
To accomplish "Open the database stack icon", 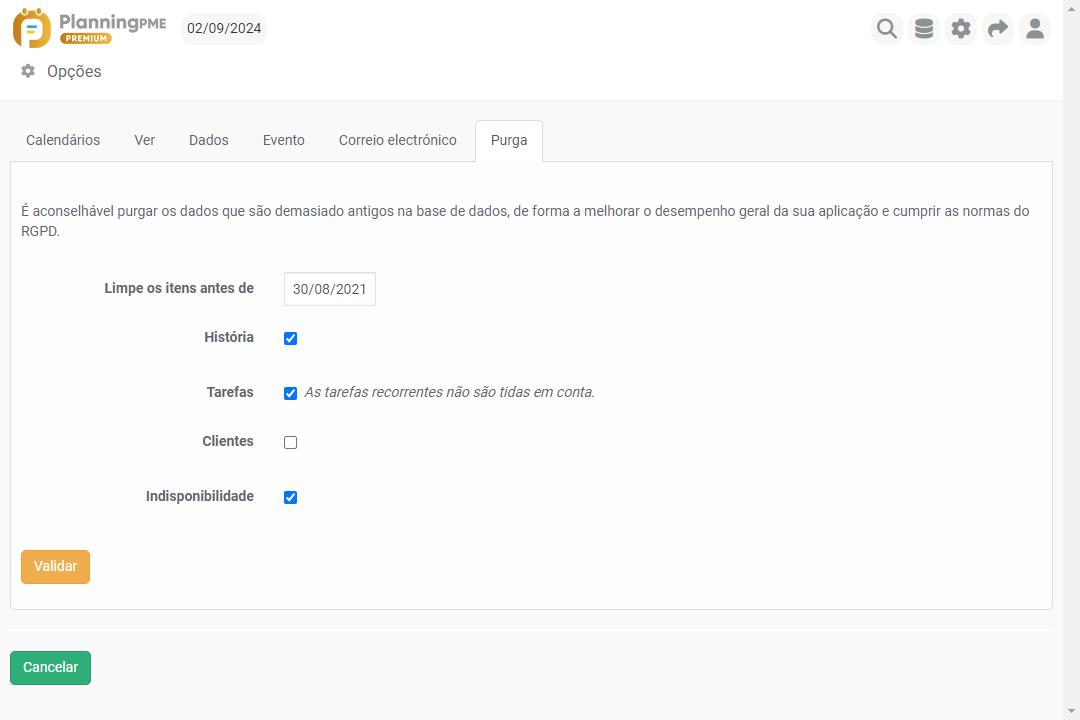I will [x=924, y=29].
